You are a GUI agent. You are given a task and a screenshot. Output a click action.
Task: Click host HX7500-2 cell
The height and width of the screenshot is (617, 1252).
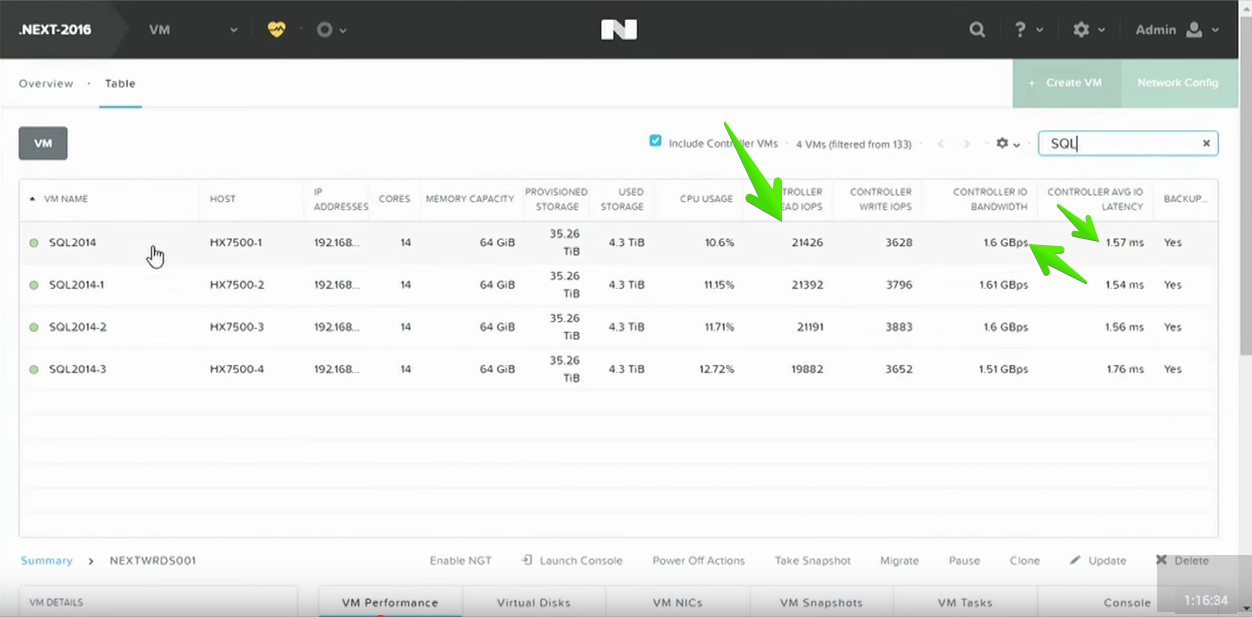pyautogui.click(x=237, y=285)
